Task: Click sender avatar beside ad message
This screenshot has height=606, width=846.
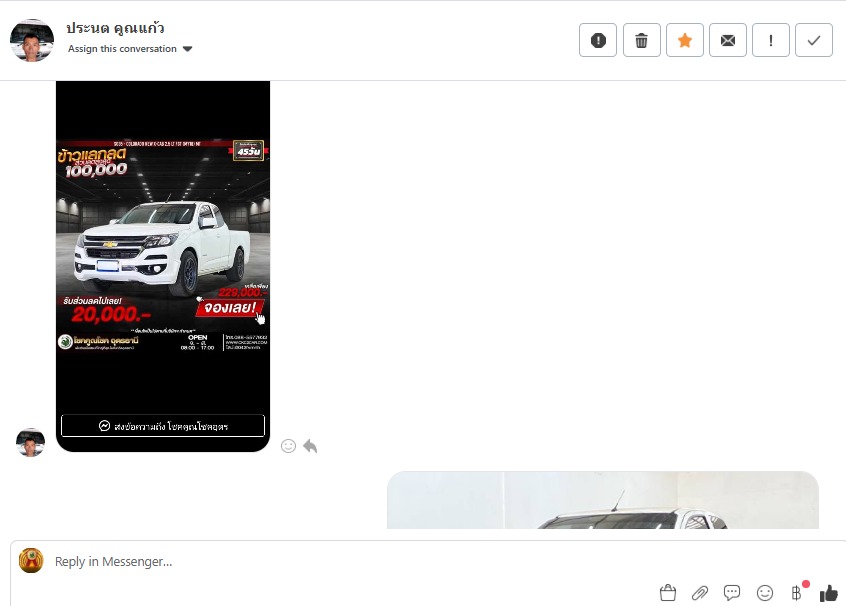Action: pos(31,442)
